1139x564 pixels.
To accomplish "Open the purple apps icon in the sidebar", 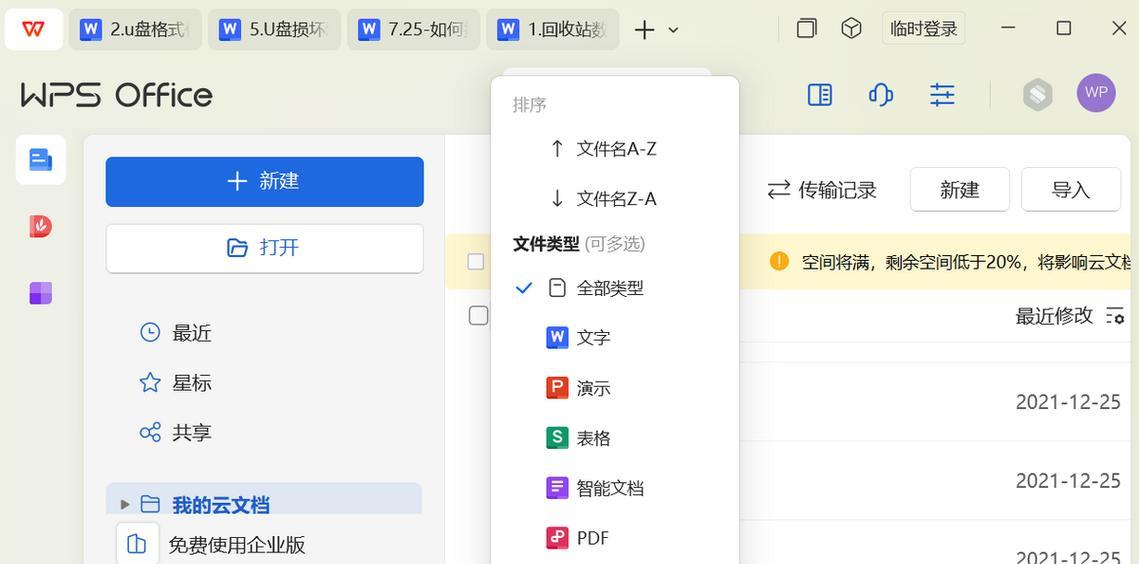I will [x=41, y=294].
